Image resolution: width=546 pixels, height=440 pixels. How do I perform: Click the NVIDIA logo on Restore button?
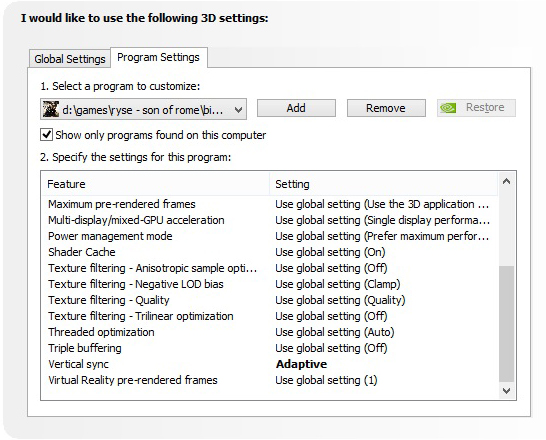tap(448, 108)
